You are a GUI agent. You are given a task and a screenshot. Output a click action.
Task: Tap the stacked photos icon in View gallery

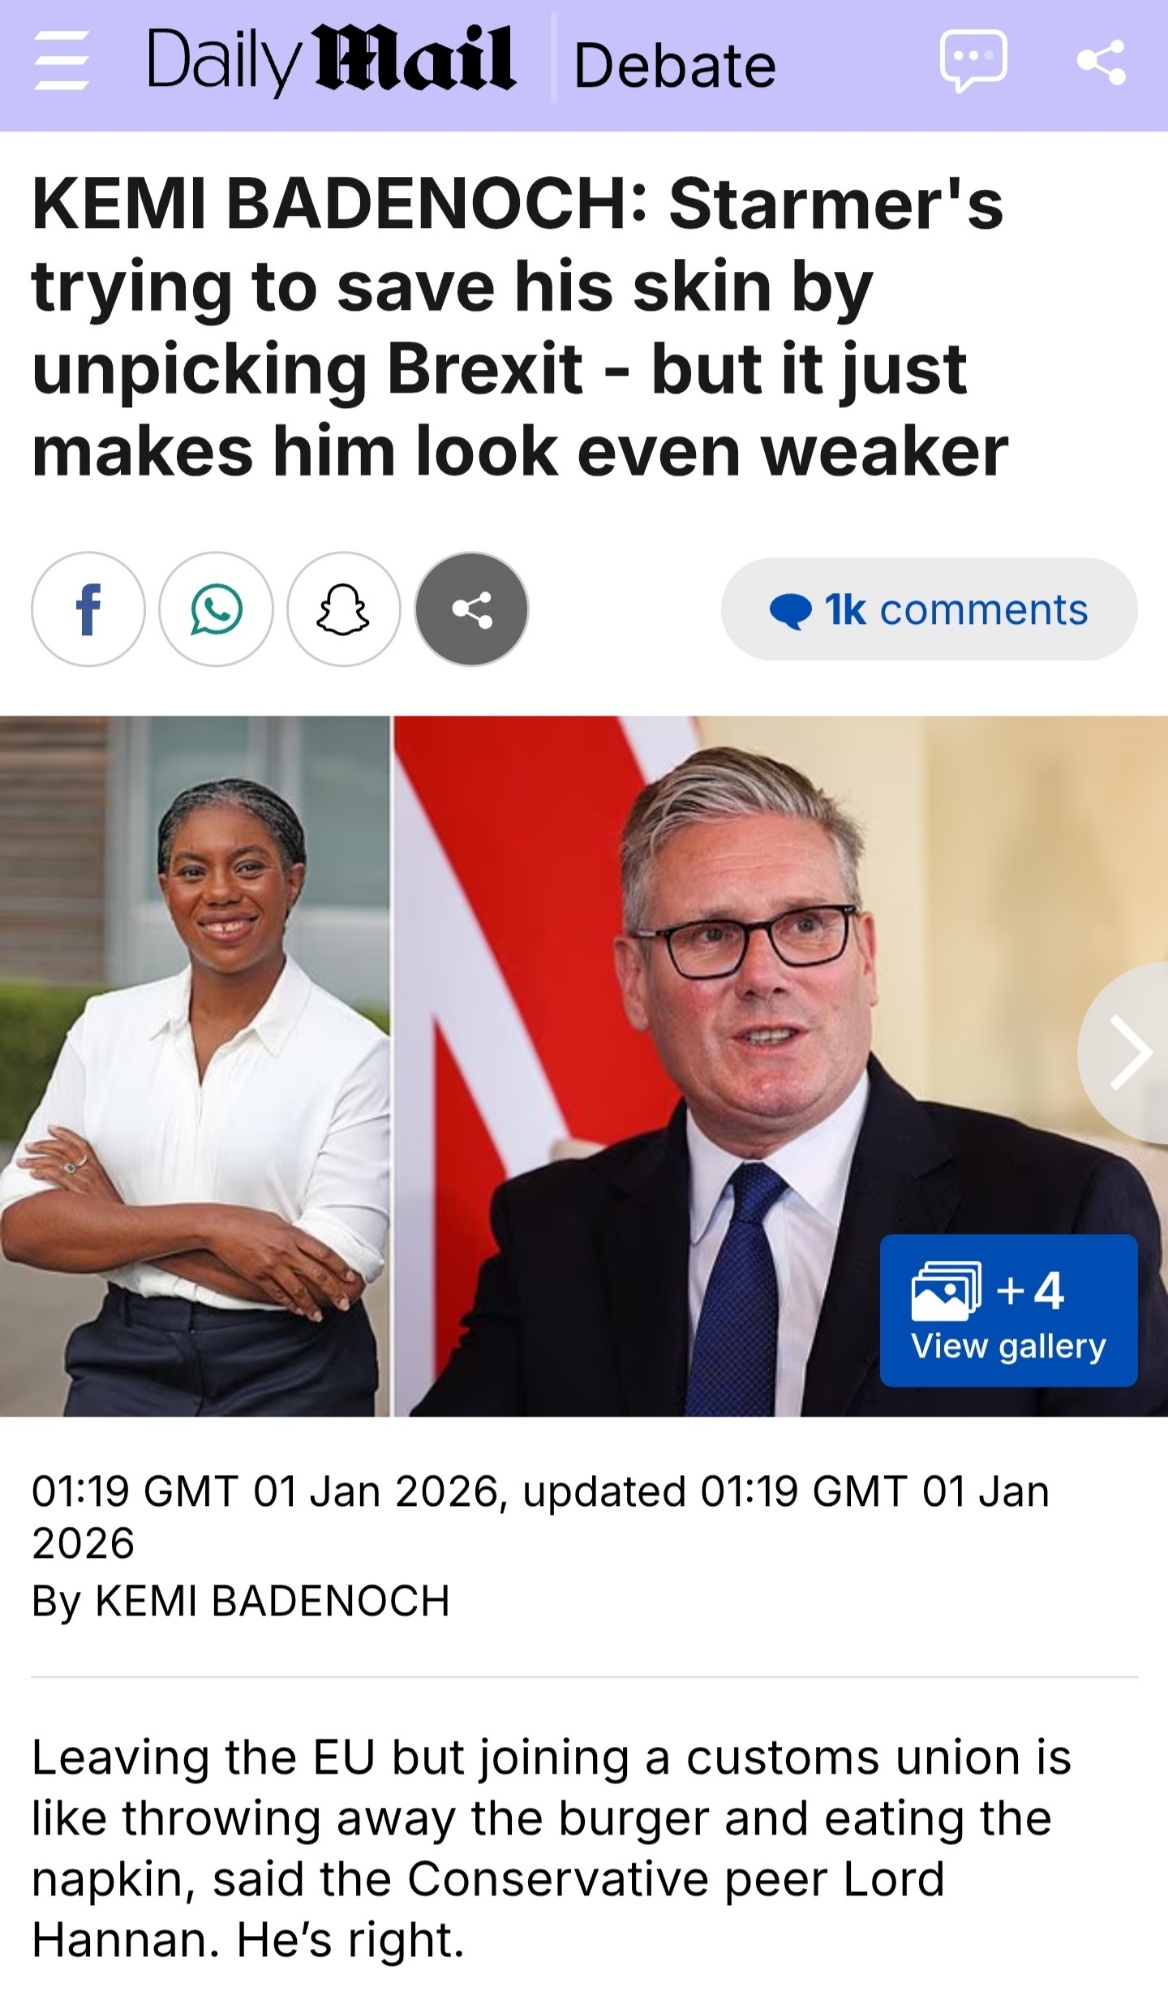pos(946,1291)
